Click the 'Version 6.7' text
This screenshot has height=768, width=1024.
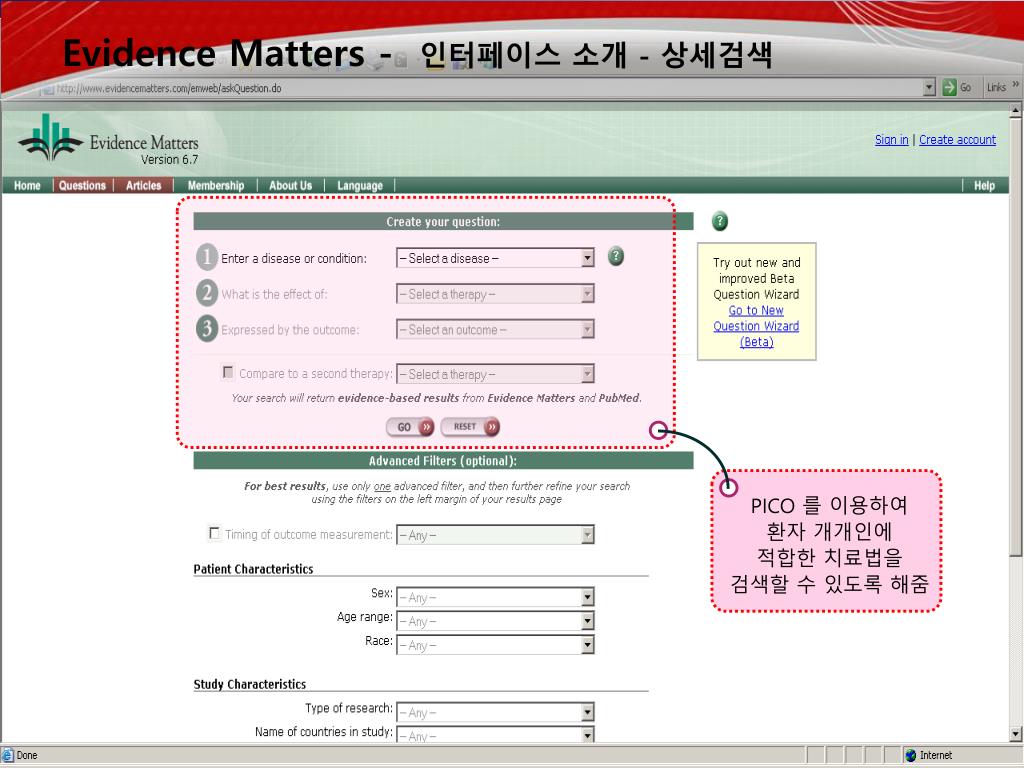point(169,159)
